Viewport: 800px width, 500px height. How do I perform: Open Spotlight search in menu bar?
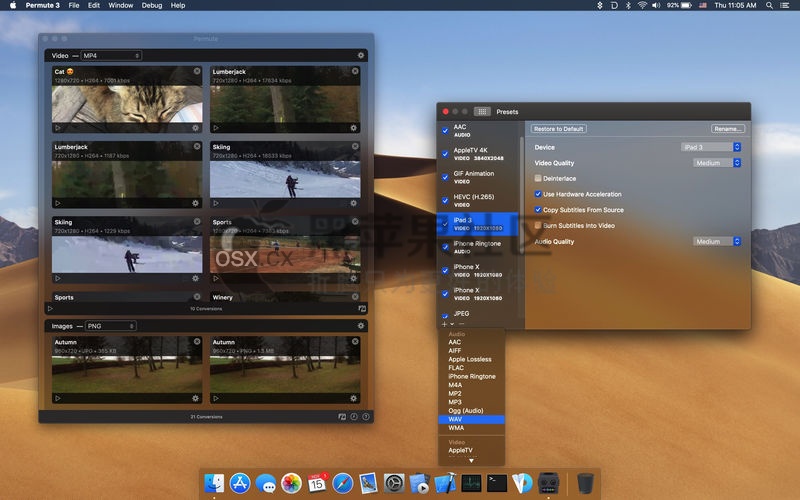[769, 5]
